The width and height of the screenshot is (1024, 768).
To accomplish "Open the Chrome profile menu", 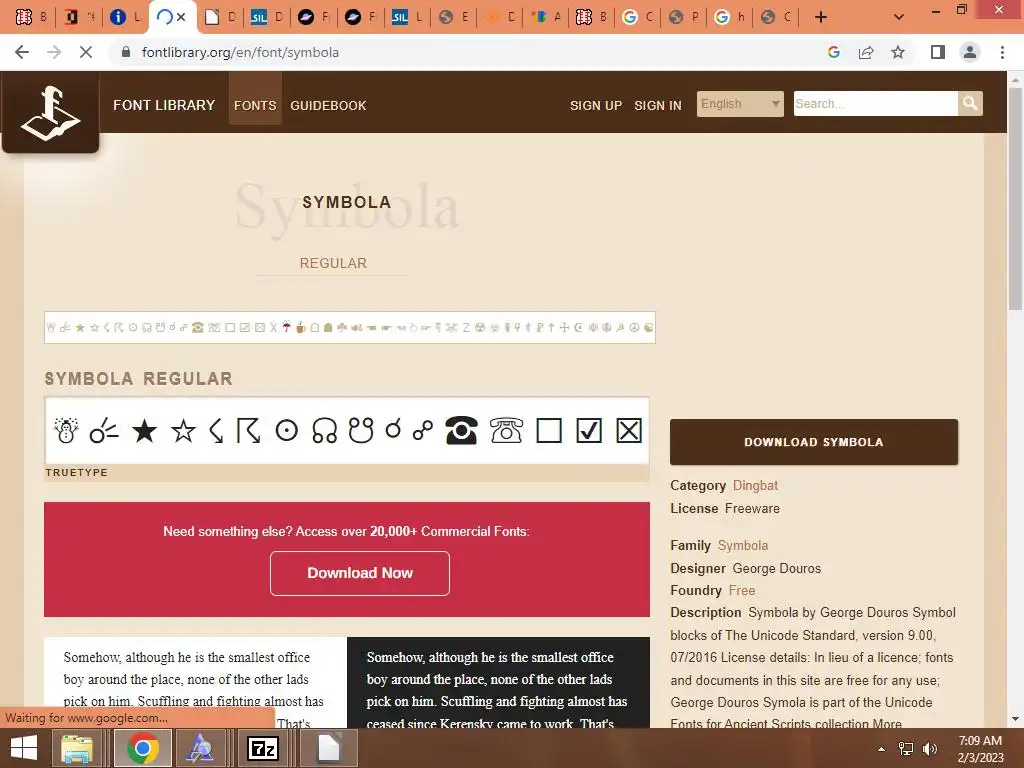I will tap(970, 52).
